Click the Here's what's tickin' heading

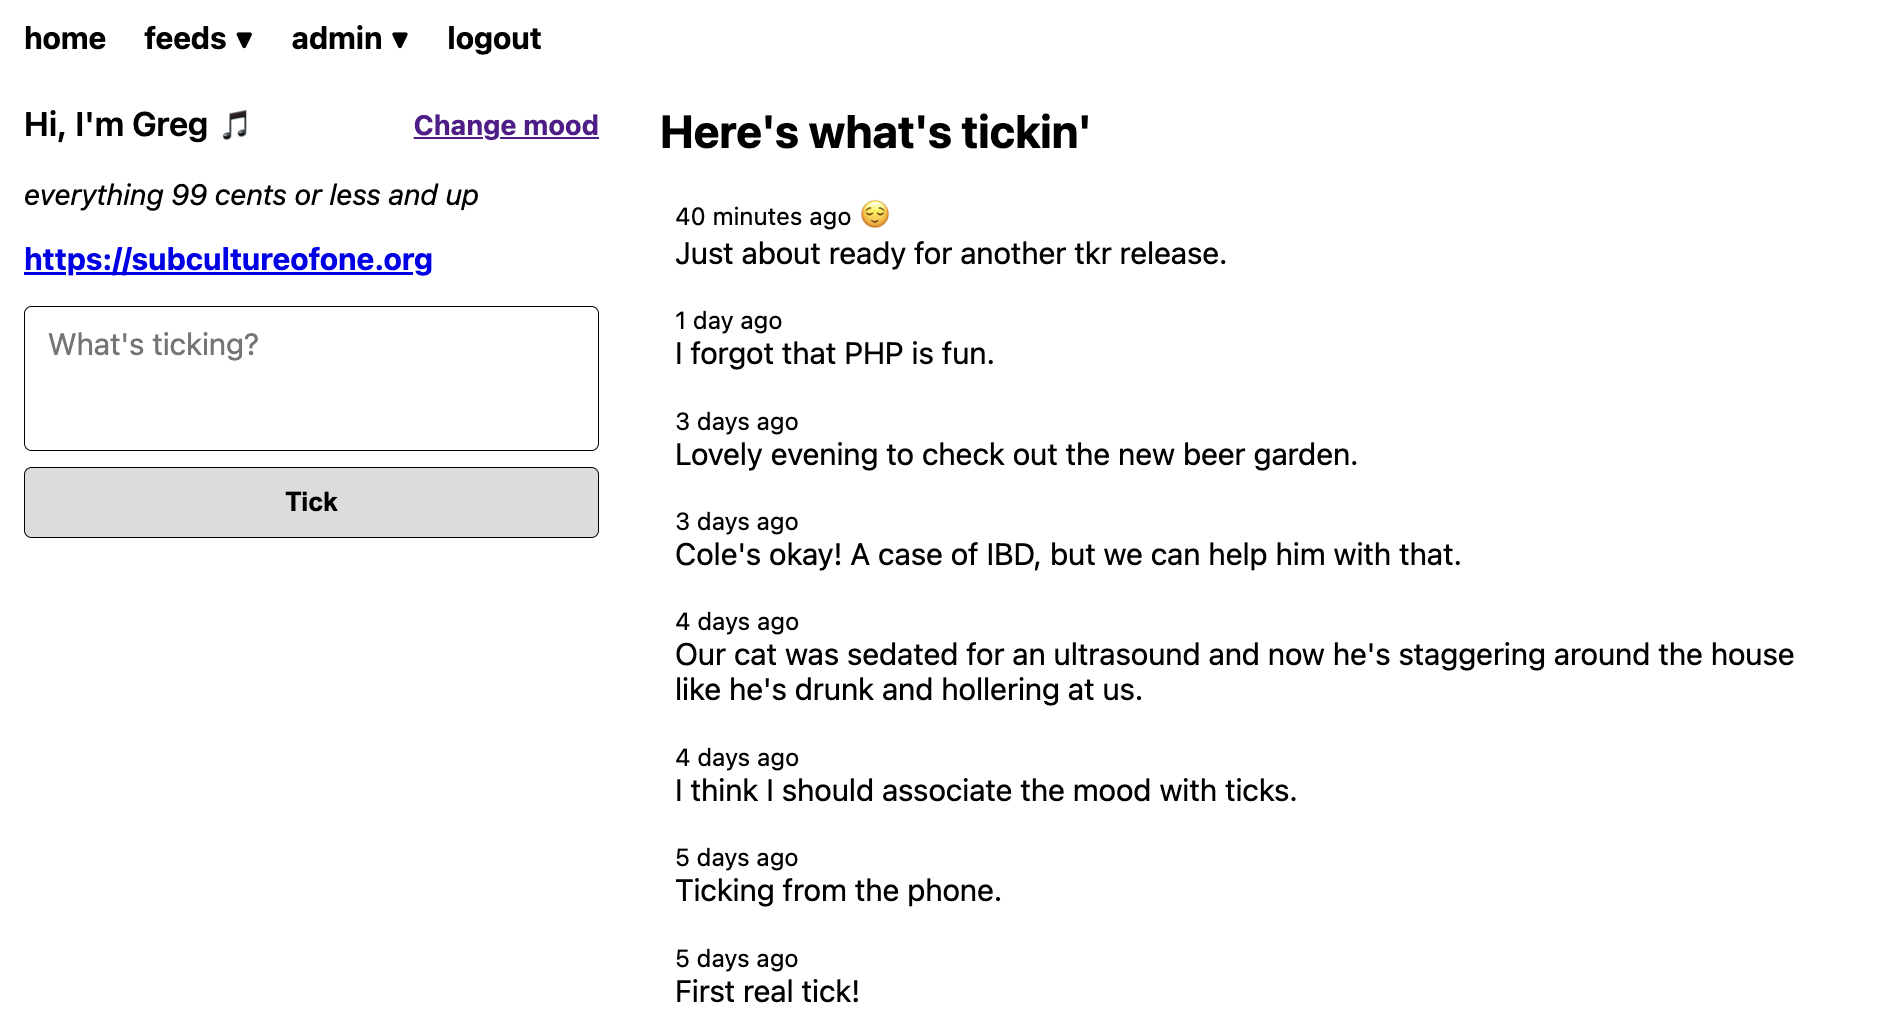click(x=874, y=132)
